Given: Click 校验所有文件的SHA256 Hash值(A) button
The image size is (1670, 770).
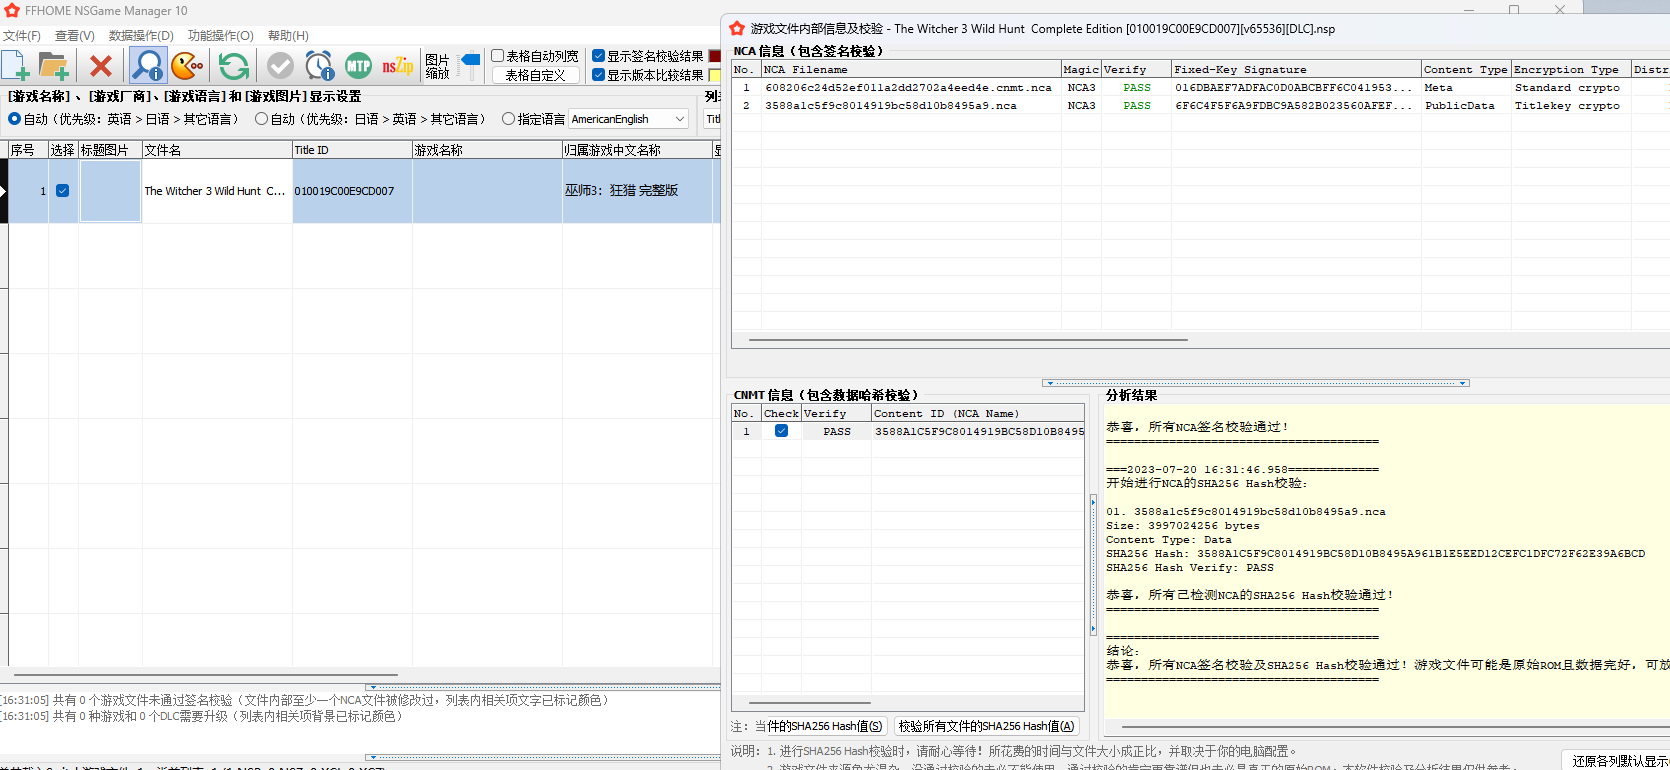Looking at the screenshot, I should (986, 726).
